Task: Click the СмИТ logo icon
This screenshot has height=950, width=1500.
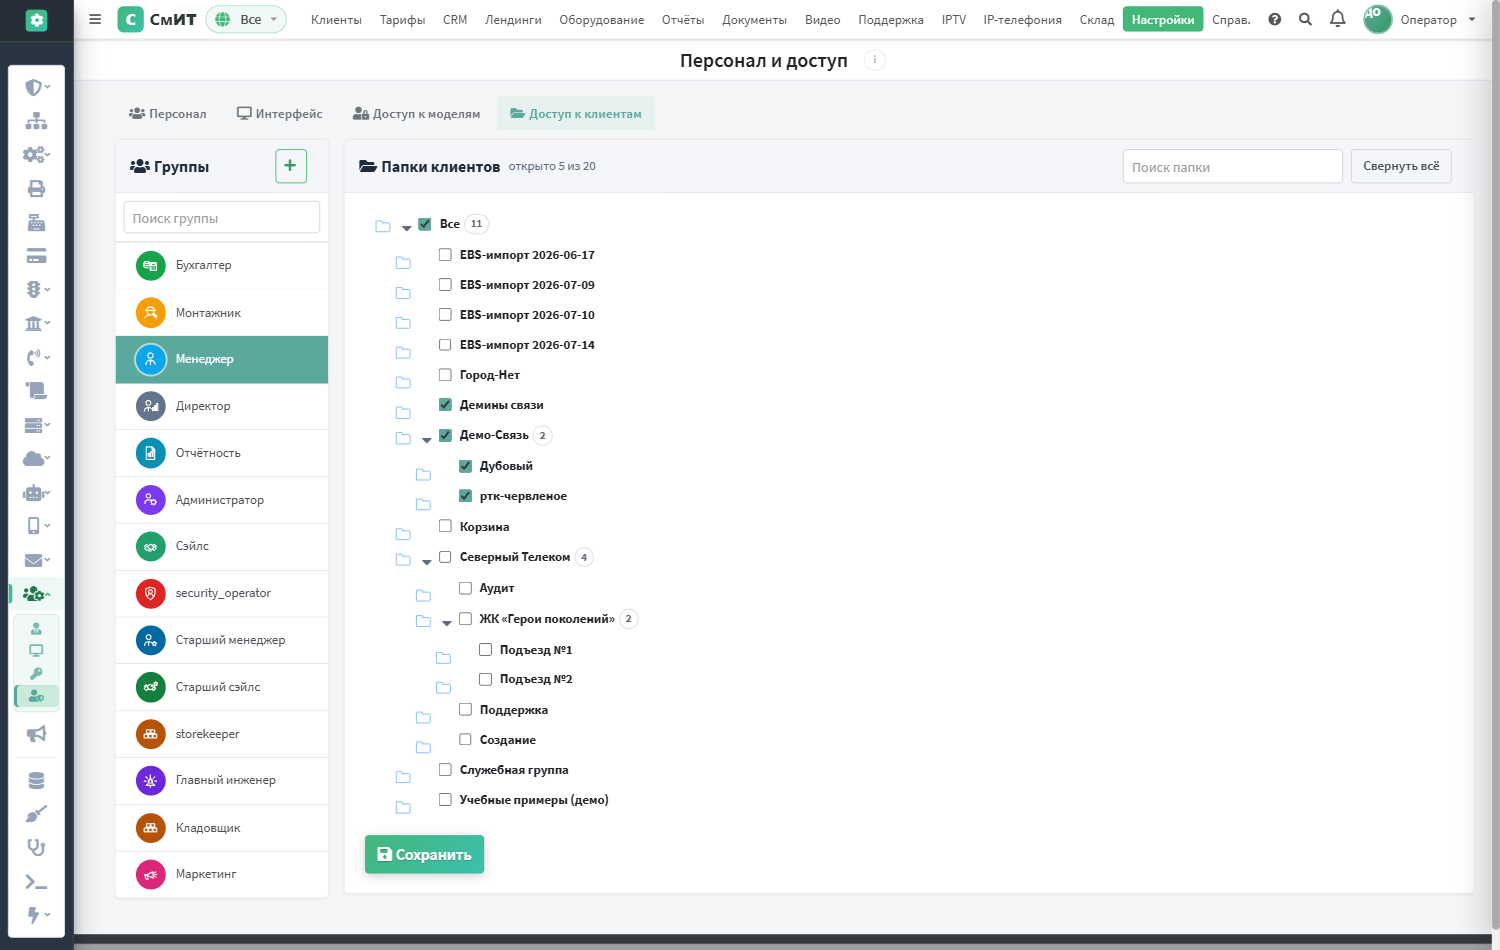Action: point(130,19)
